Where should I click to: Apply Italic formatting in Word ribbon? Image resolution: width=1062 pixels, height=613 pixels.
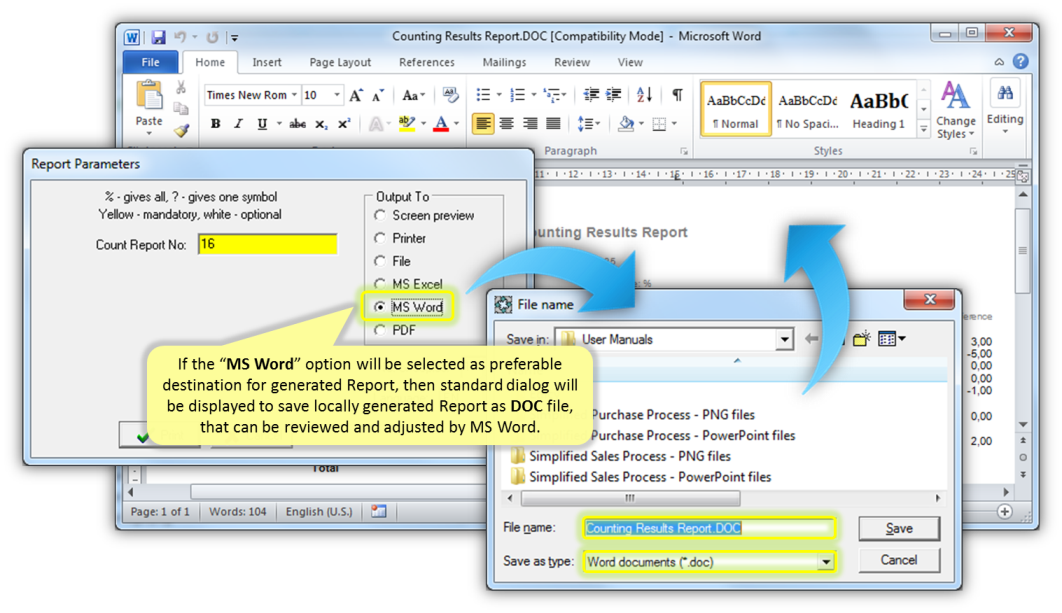[x=238, y=124]
